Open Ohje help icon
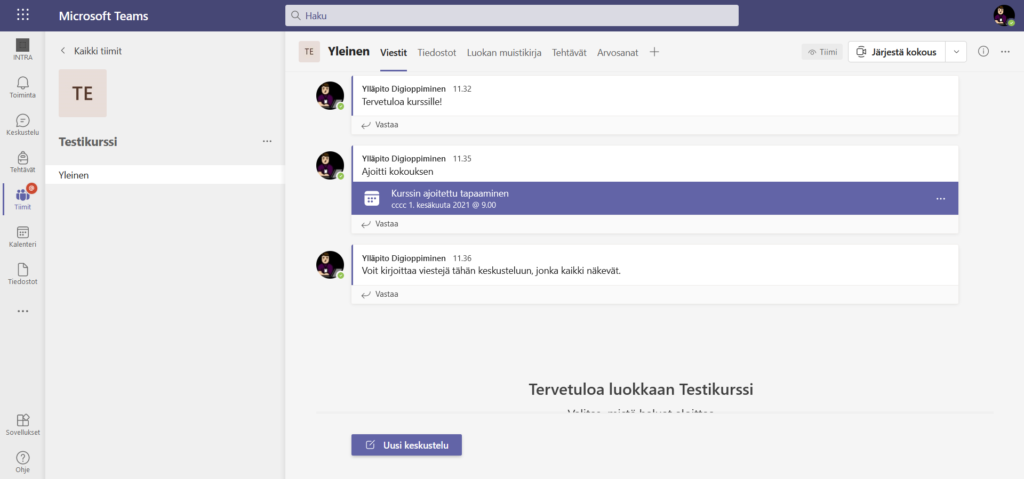This screenshot has width=1024, height=479. click(23, 461)
